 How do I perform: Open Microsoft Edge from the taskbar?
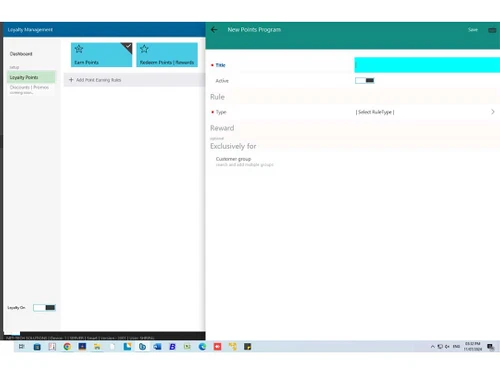click(x=202, y=347)
